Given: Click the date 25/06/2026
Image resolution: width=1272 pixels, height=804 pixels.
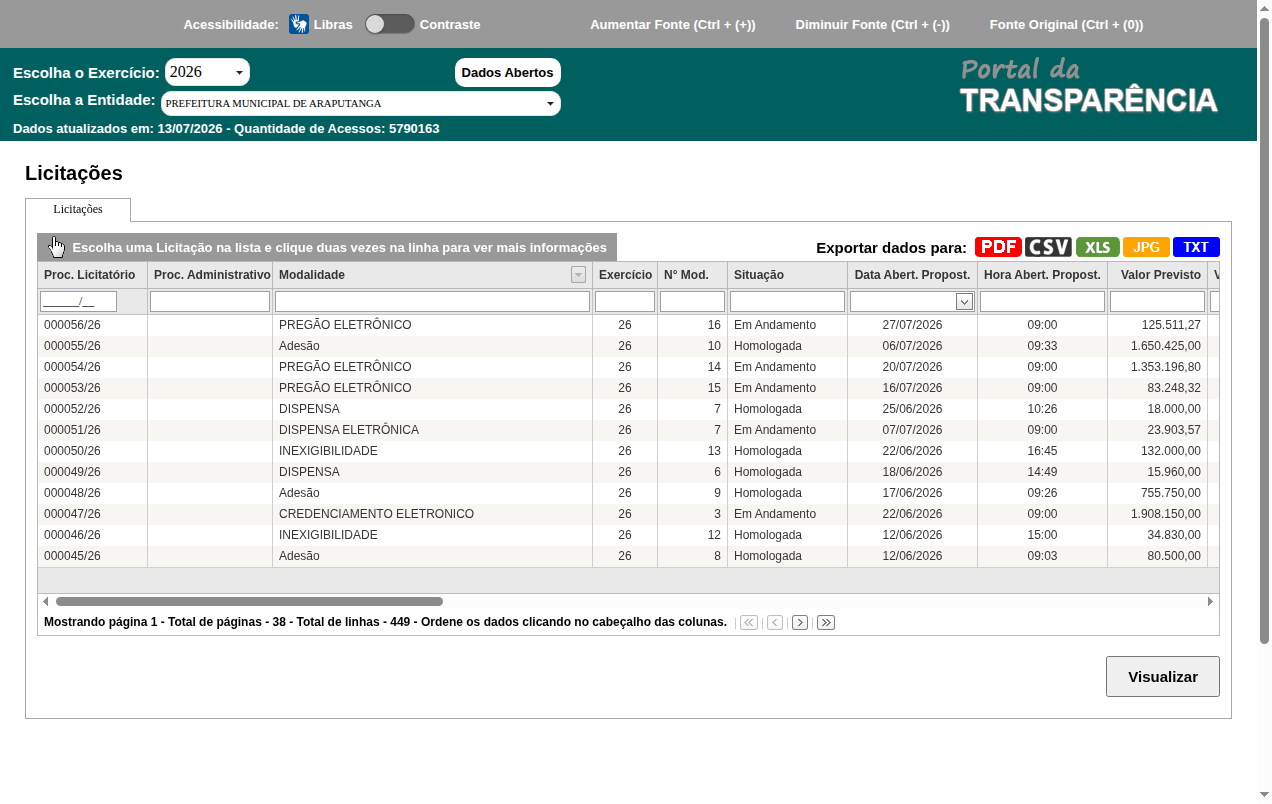Looking at the screenshot, I should click(x=912, y=409).
